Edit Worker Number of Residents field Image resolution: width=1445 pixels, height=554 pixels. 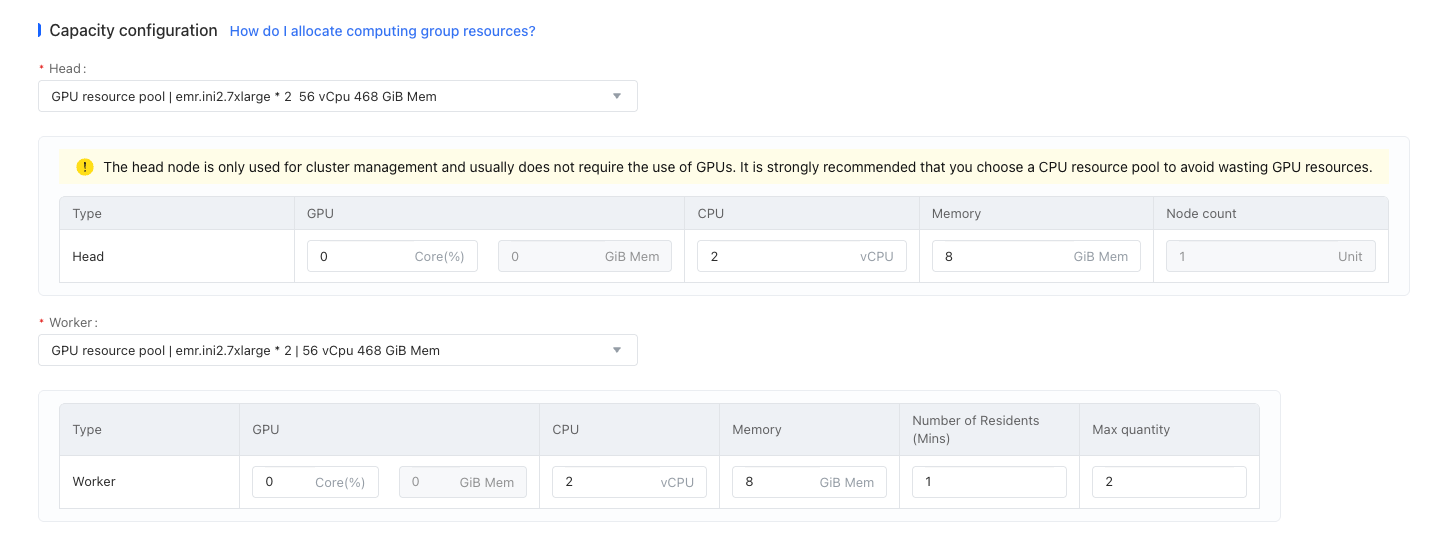(x=989, y=482)
